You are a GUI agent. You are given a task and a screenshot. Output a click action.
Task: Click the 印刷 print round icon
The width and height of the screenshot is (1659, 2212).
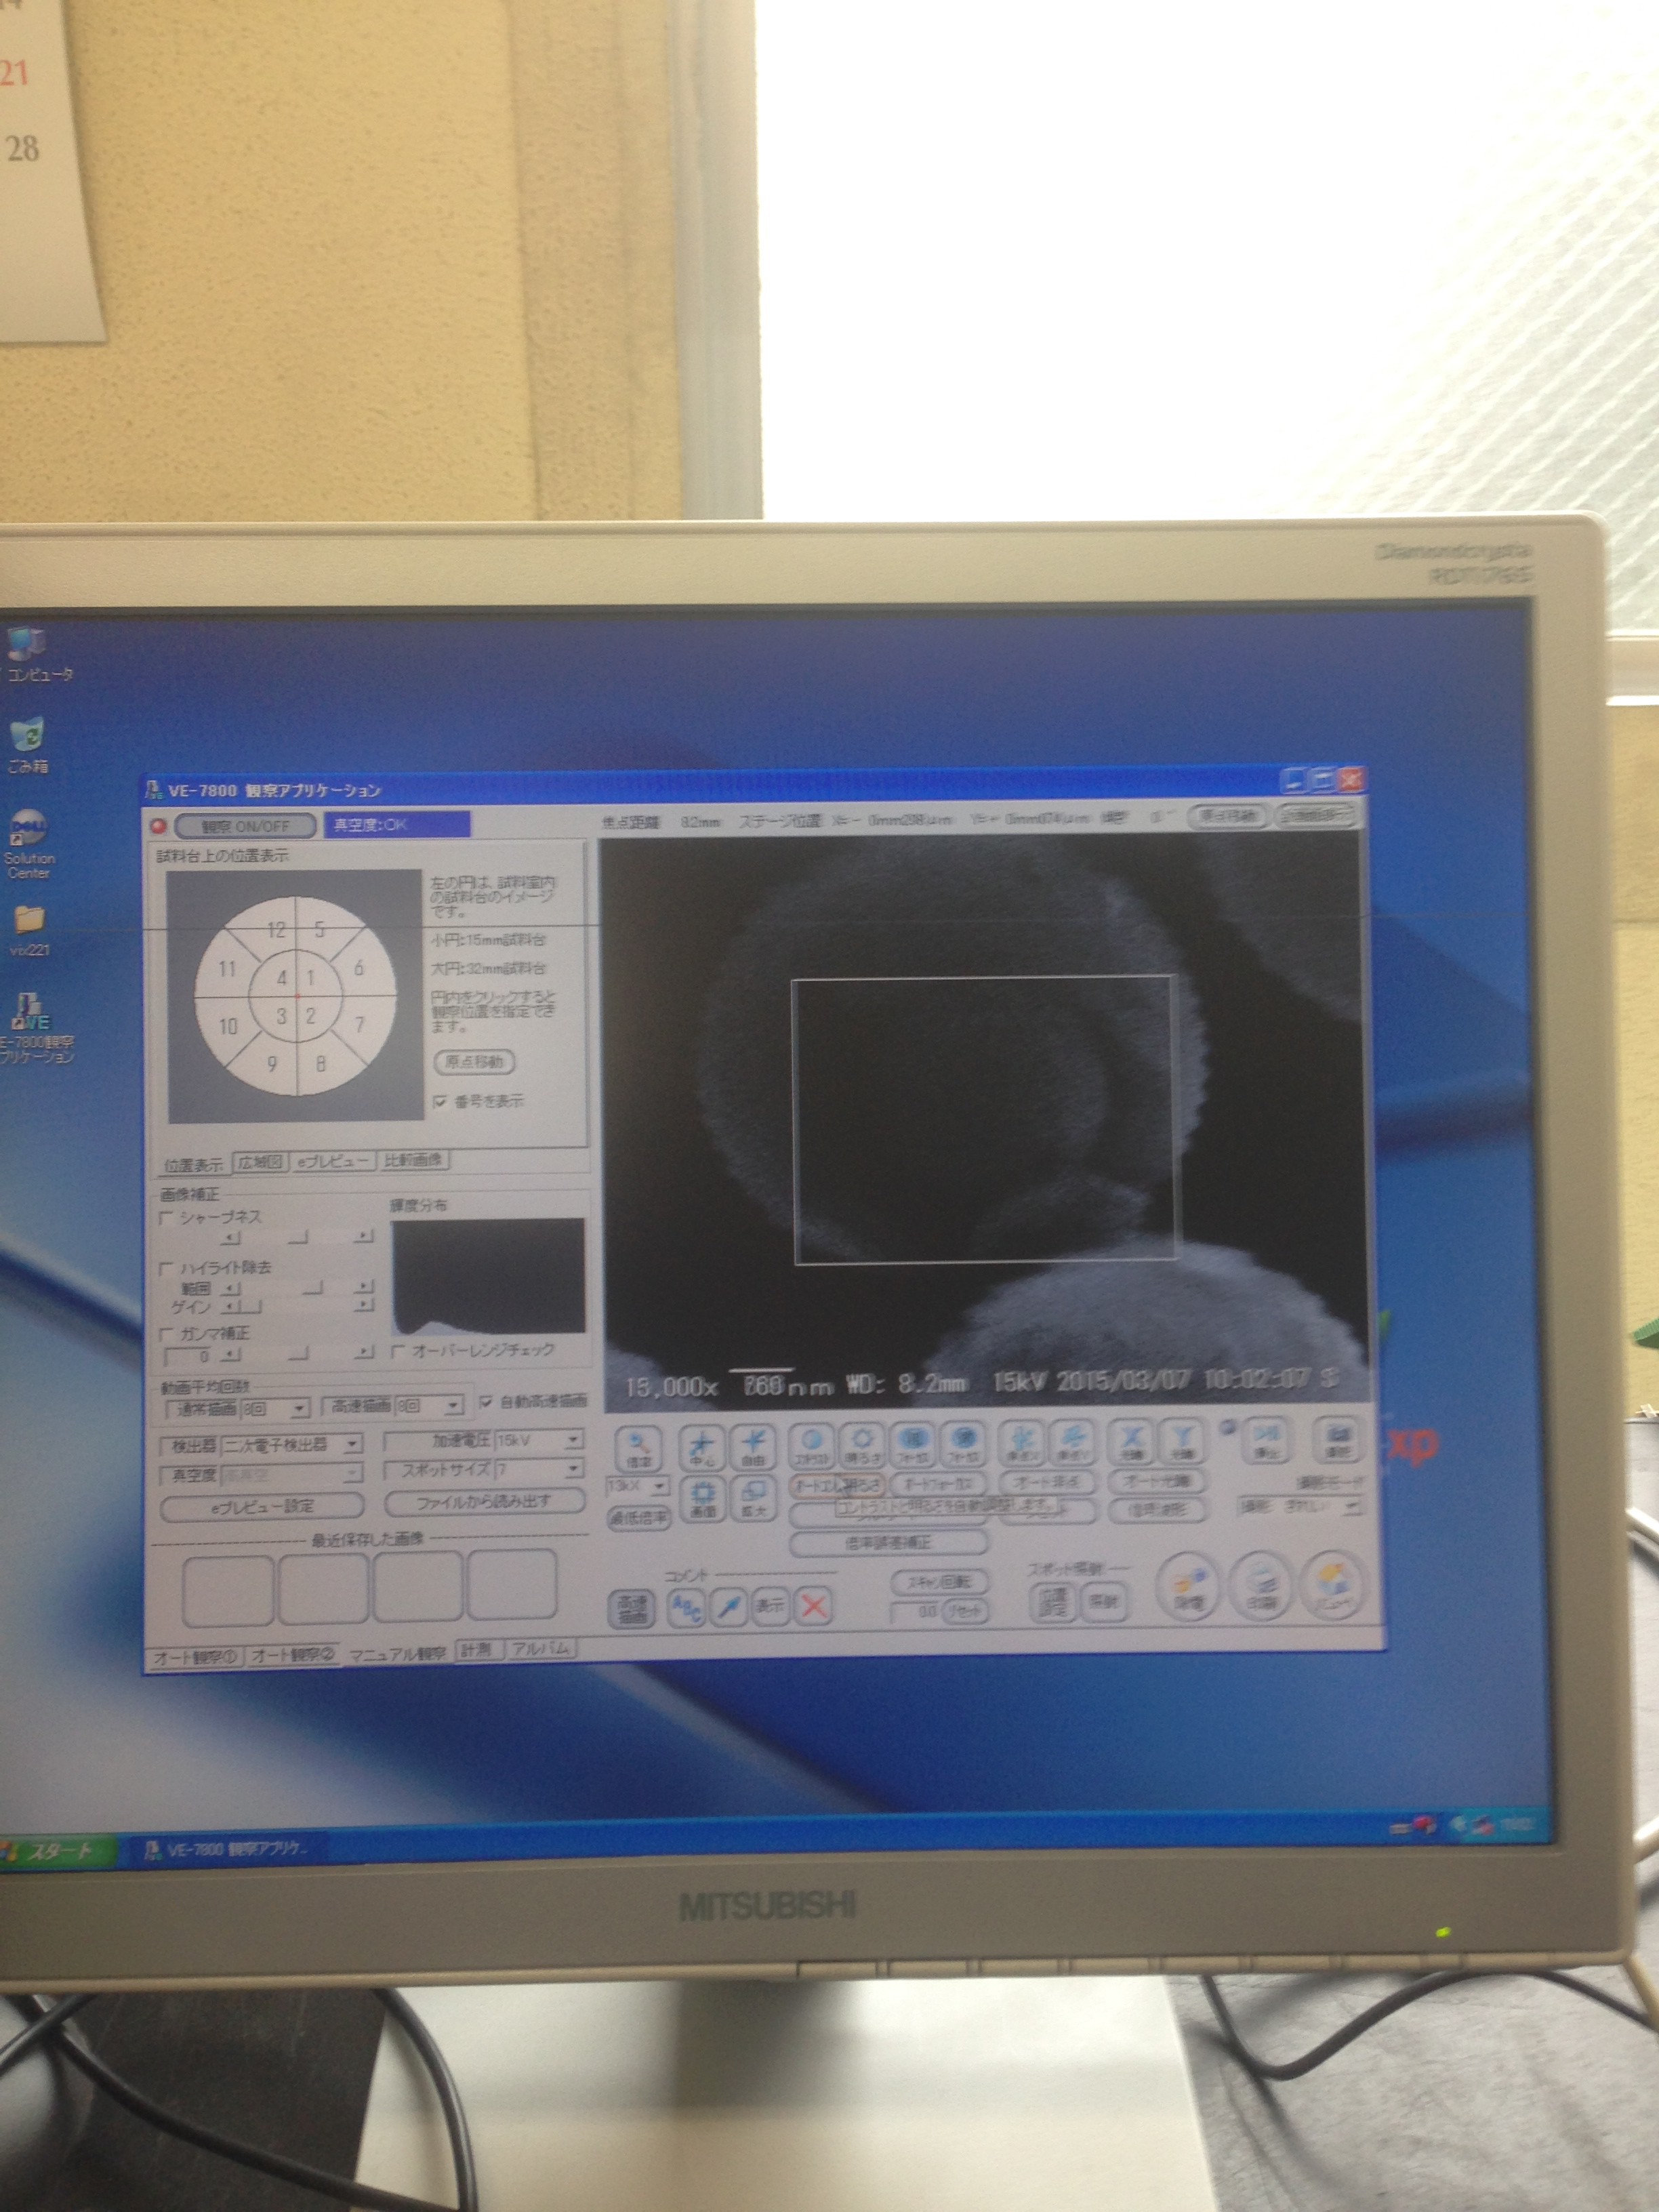[x=1262, y=1587]
